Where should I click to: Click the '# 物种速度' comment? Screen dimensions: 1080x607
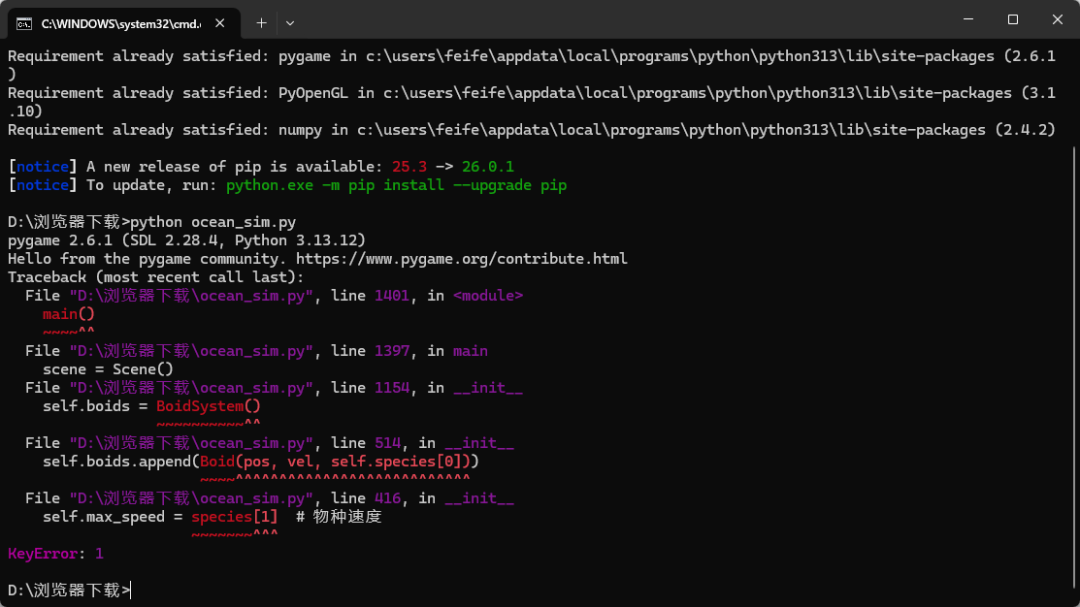[x=339, y=517]
